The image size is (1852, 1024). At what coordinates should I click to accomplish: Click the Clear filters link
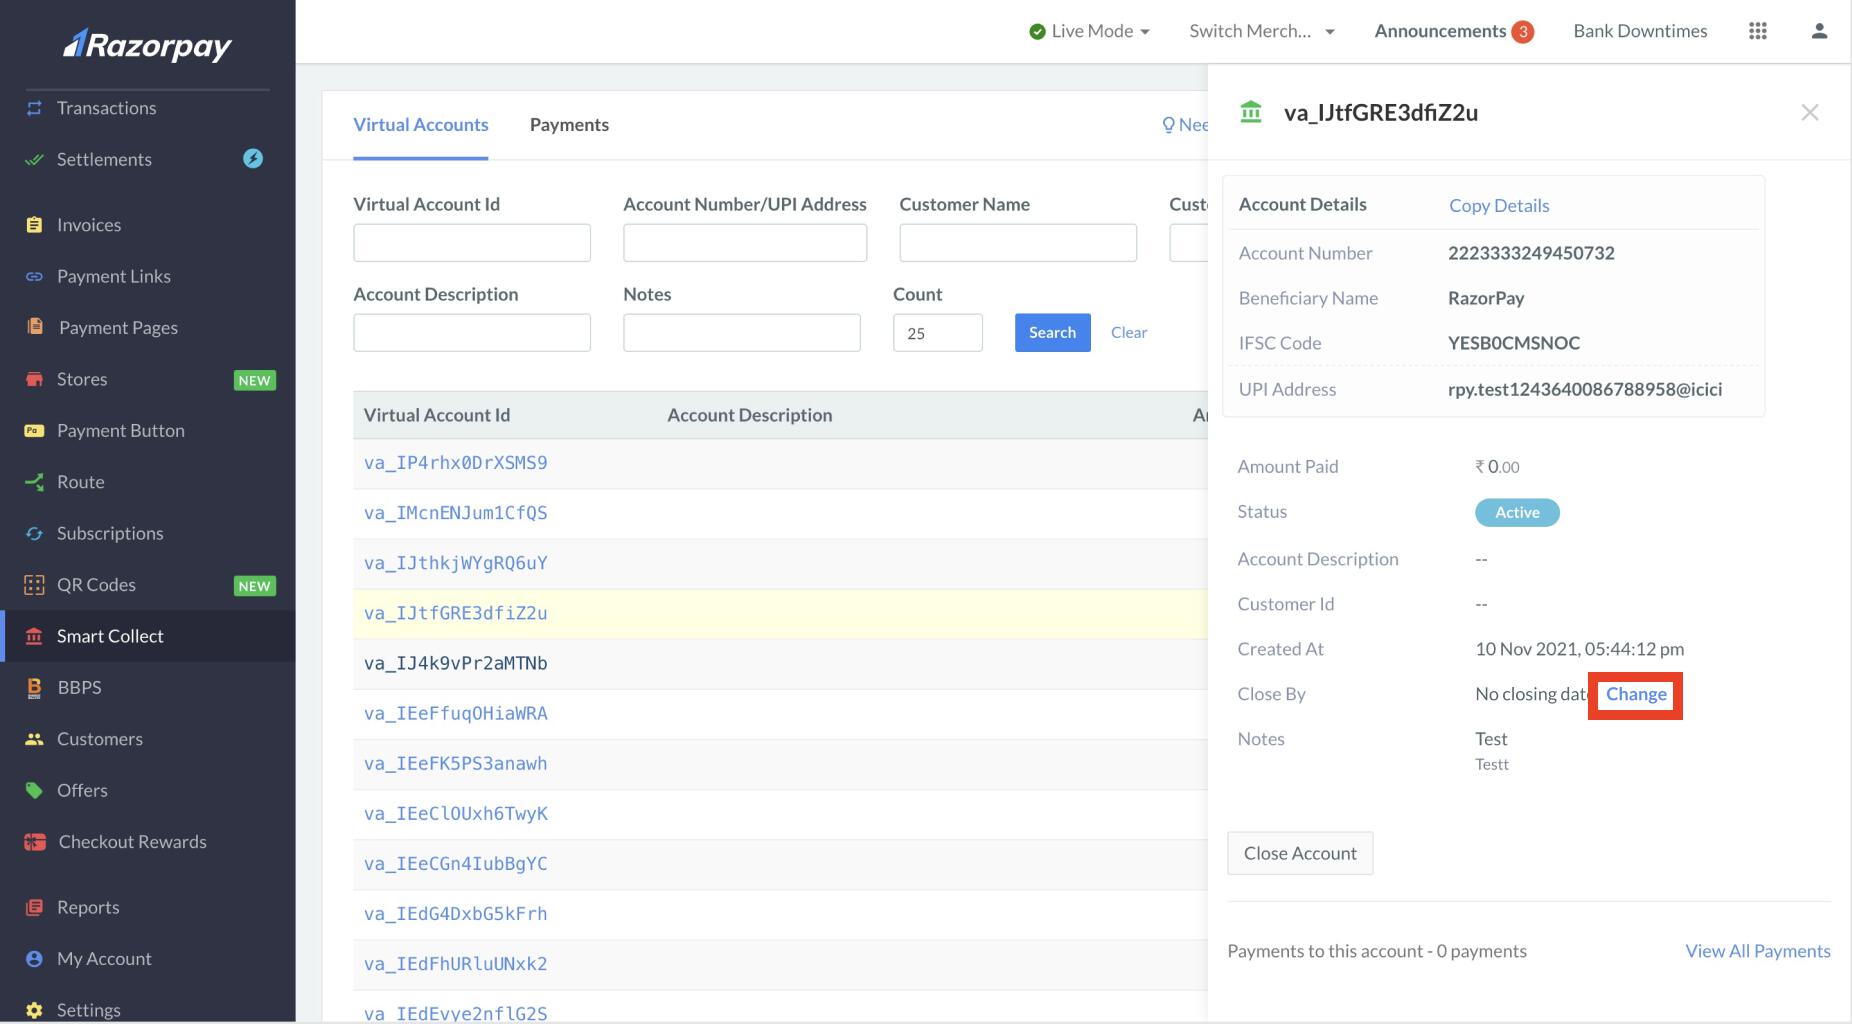click(x=1129, y=332)
